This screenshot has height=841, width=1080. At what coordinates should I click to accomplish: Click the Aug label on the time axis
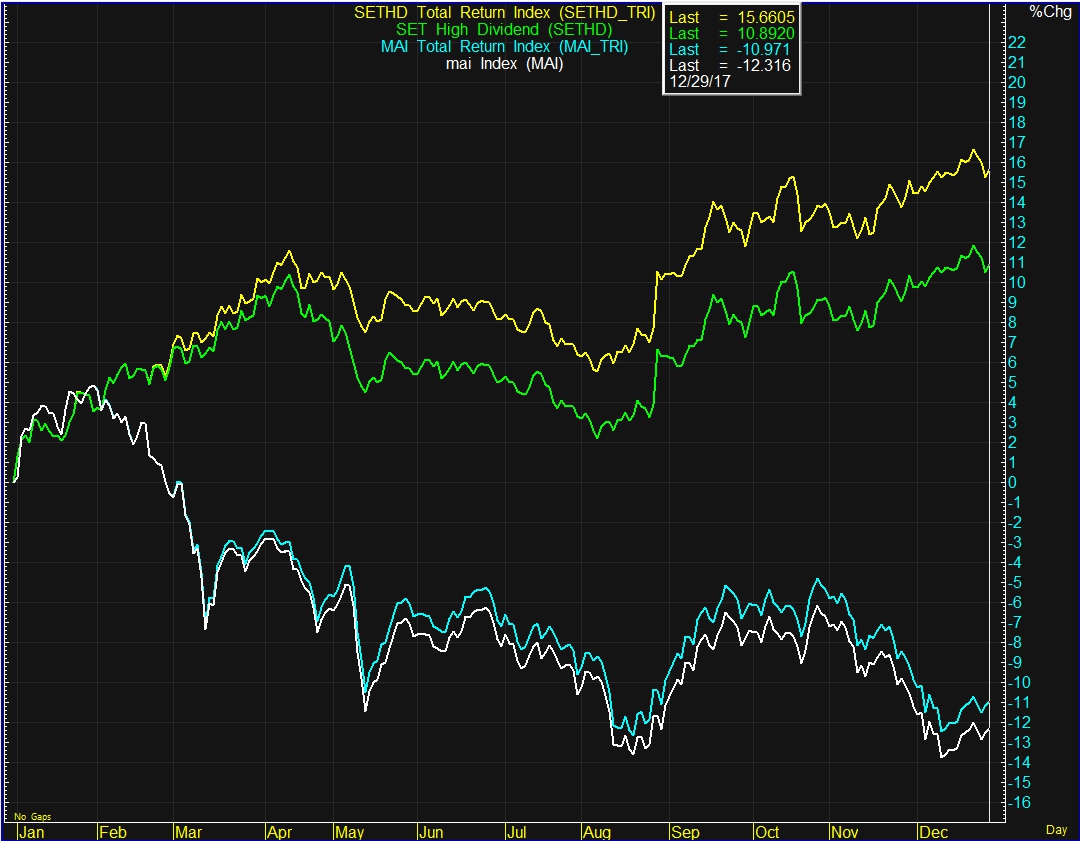pos(596,832)
